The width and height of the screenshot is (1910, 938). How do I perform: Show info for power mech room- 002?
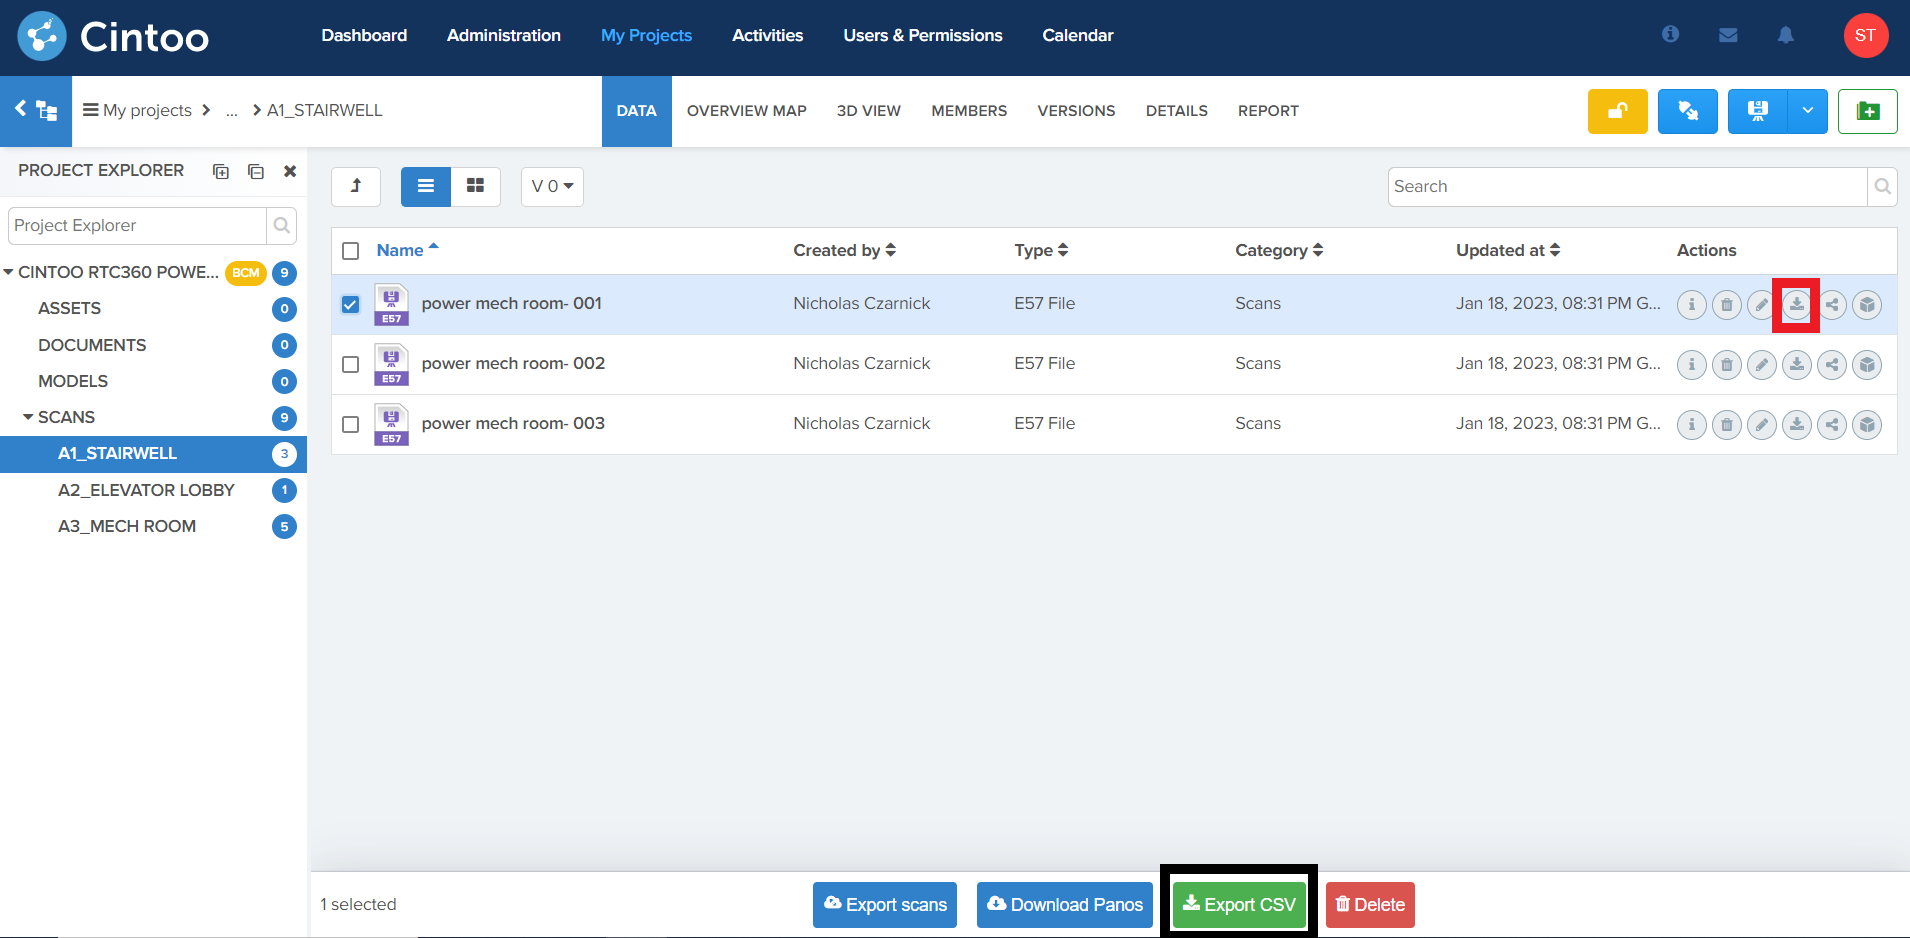(x=1691, y=364)
